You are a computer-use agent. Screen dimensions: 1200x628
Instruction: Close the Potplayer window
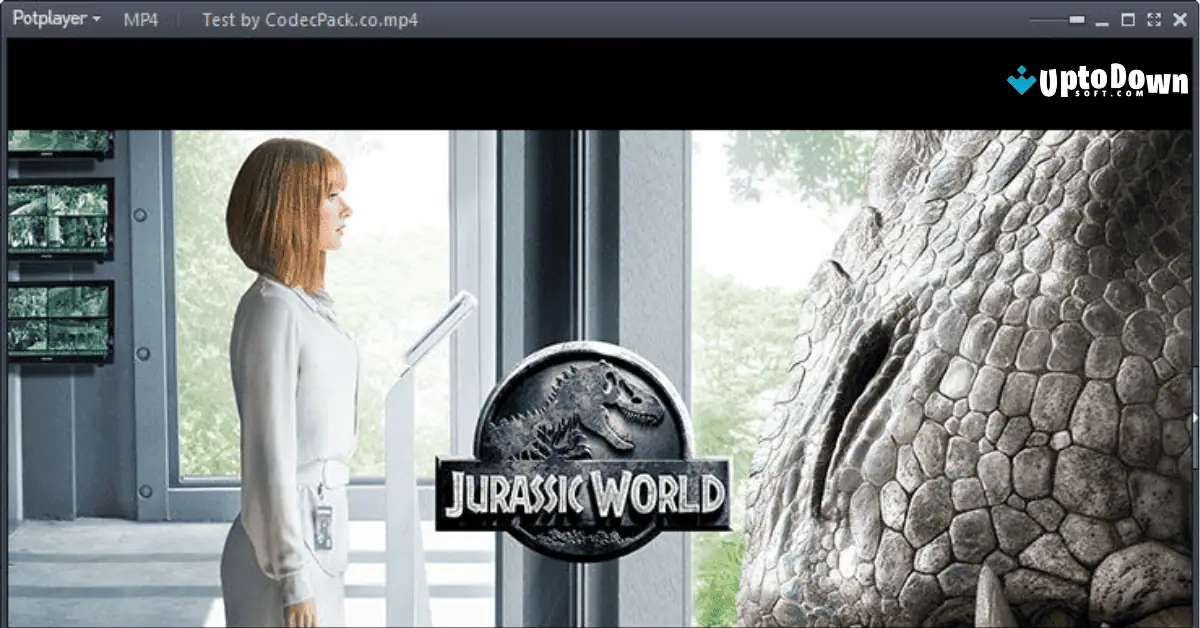coord(1179,19)
